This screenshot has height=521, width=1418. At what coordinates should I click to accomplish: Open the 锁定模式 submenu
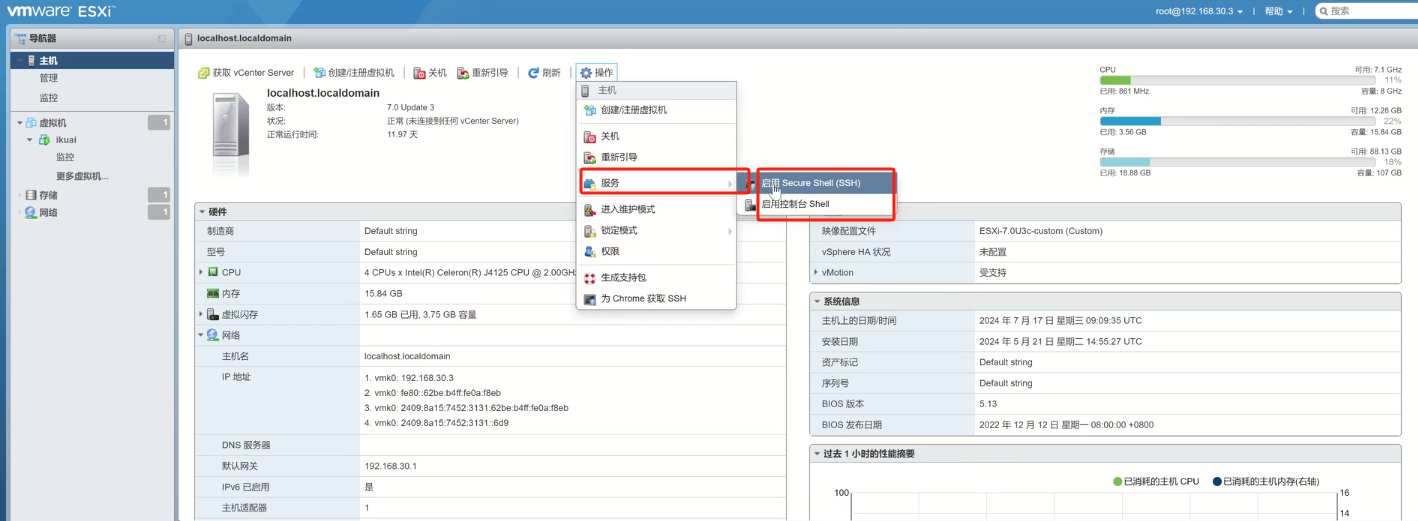(x=656, y=230)
